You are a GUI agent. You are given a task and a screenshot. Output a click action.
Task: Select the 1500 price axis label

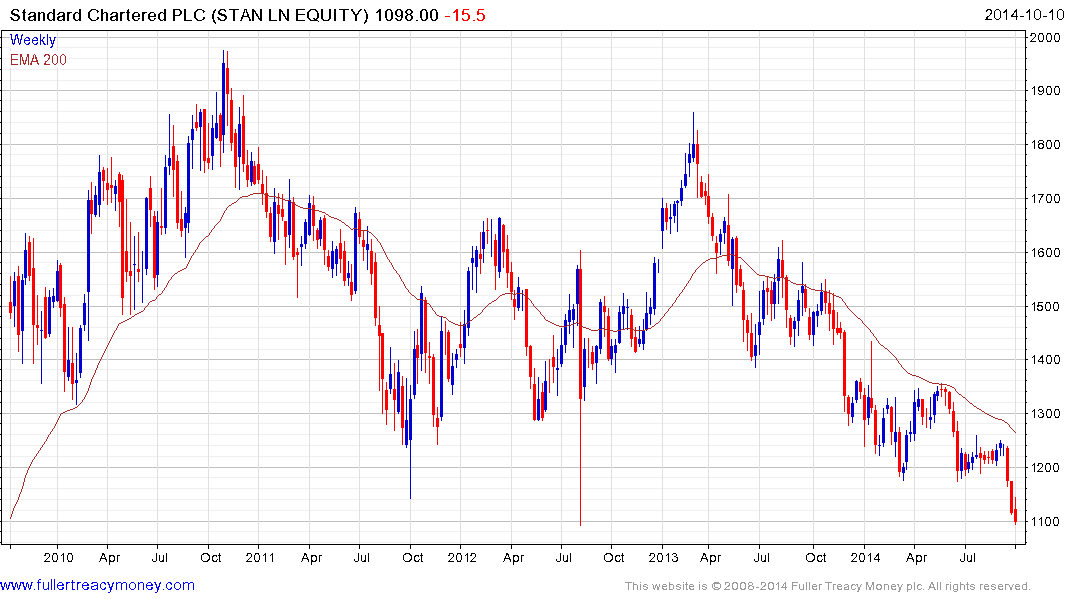(1046, 307)
